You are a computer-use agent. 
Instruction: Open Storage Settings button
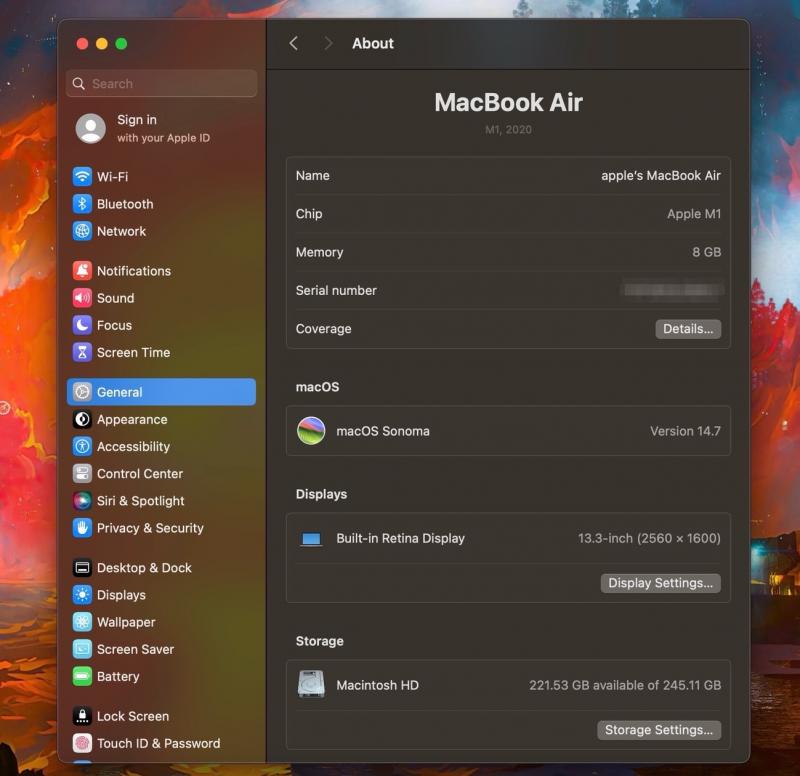pyautogui.click(x=659, y=730)
